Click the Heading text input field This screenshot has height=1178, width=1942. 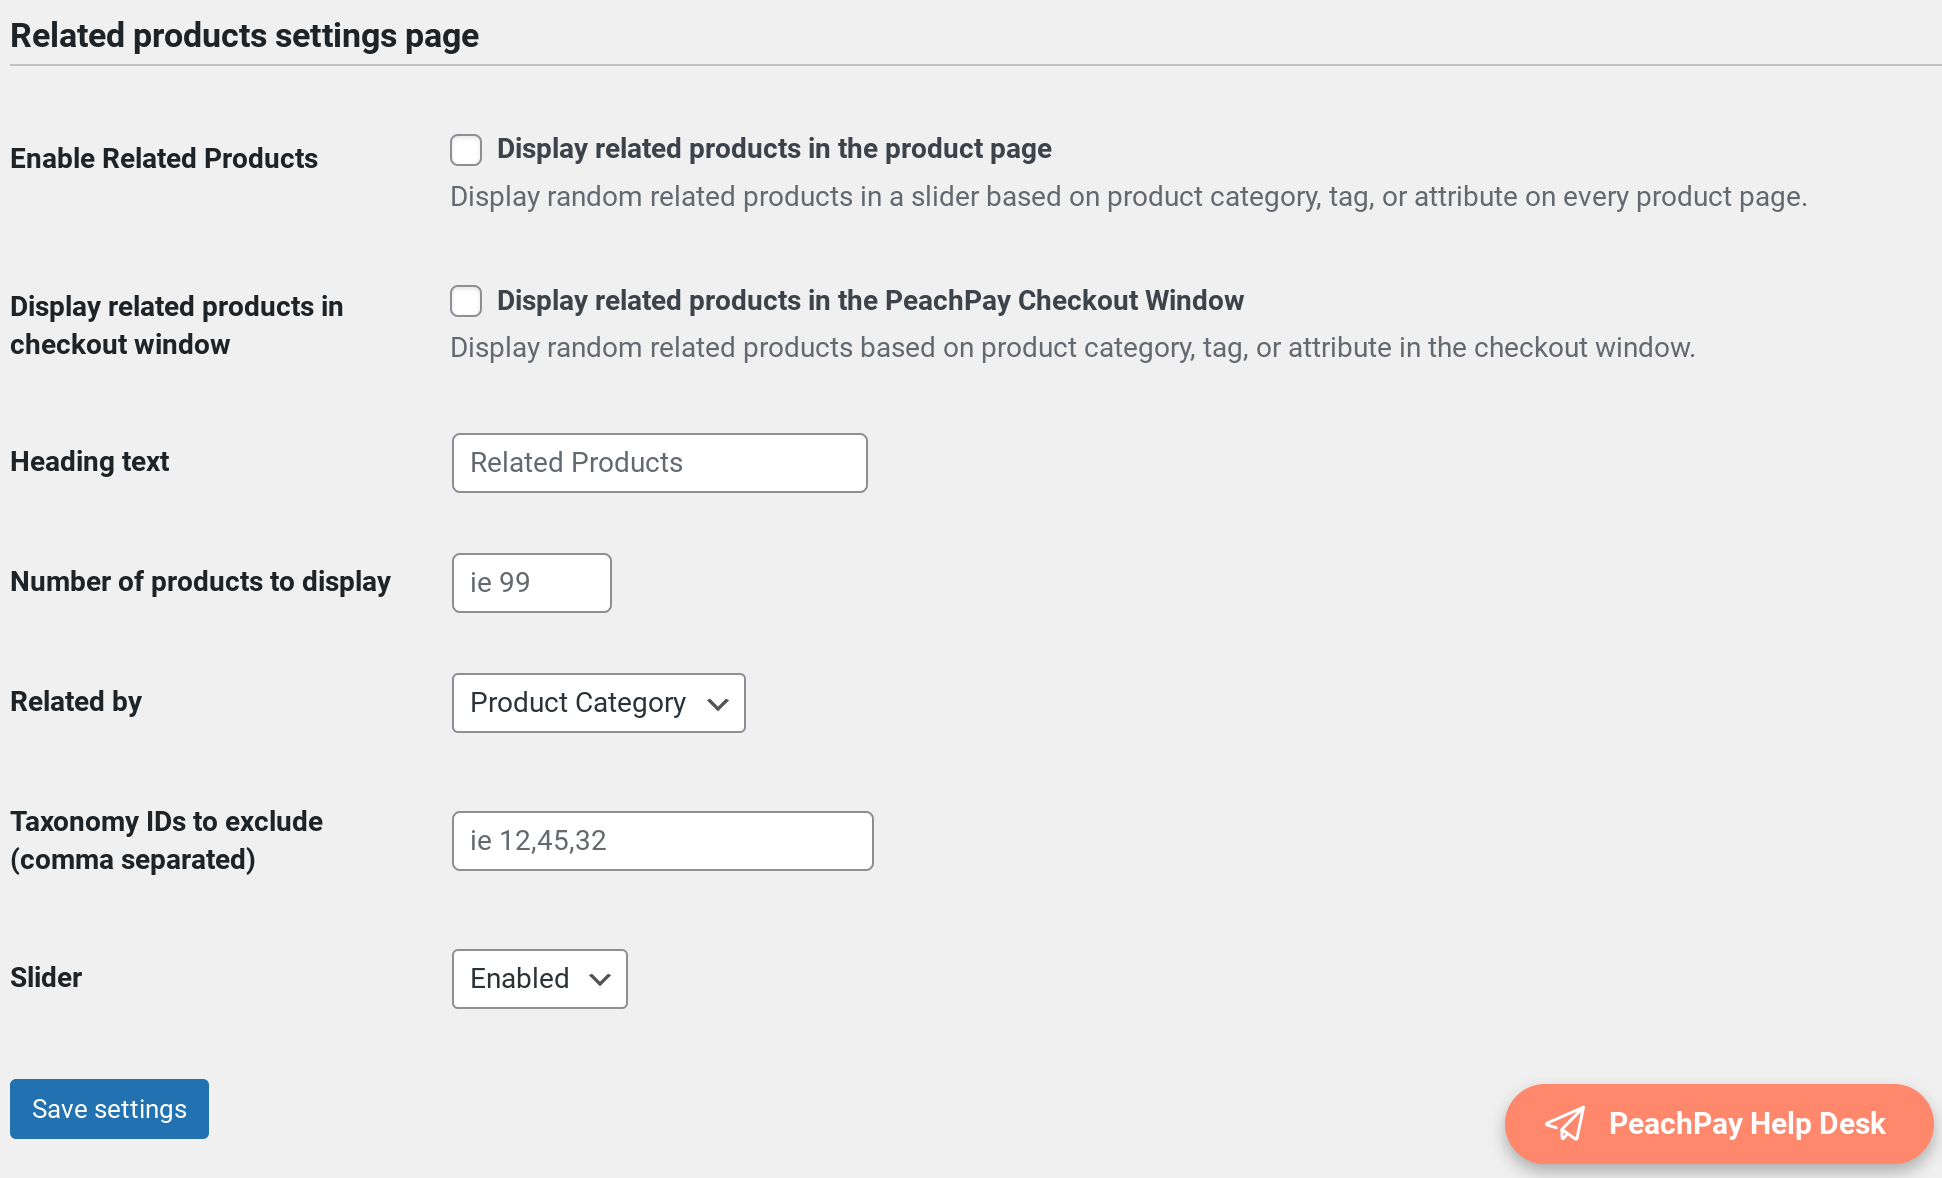[660, 461]
